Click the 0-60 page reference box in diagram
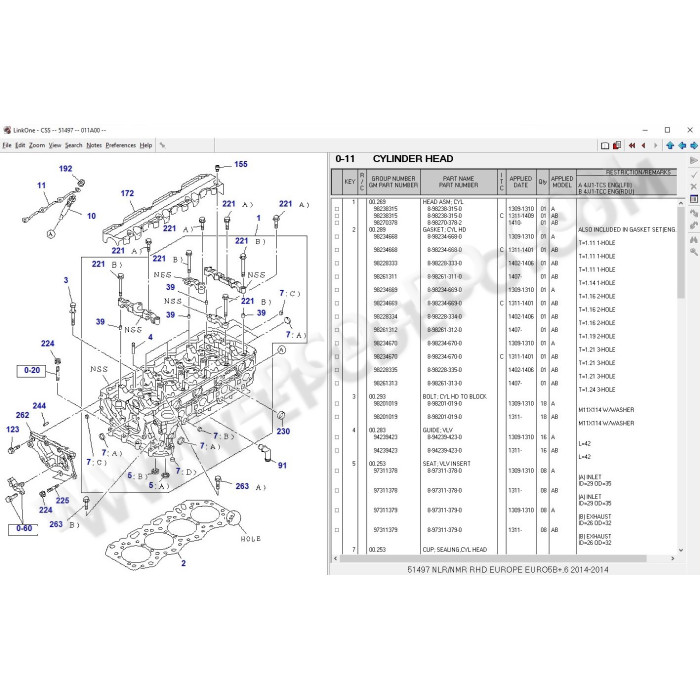 [x=24, y=529]
